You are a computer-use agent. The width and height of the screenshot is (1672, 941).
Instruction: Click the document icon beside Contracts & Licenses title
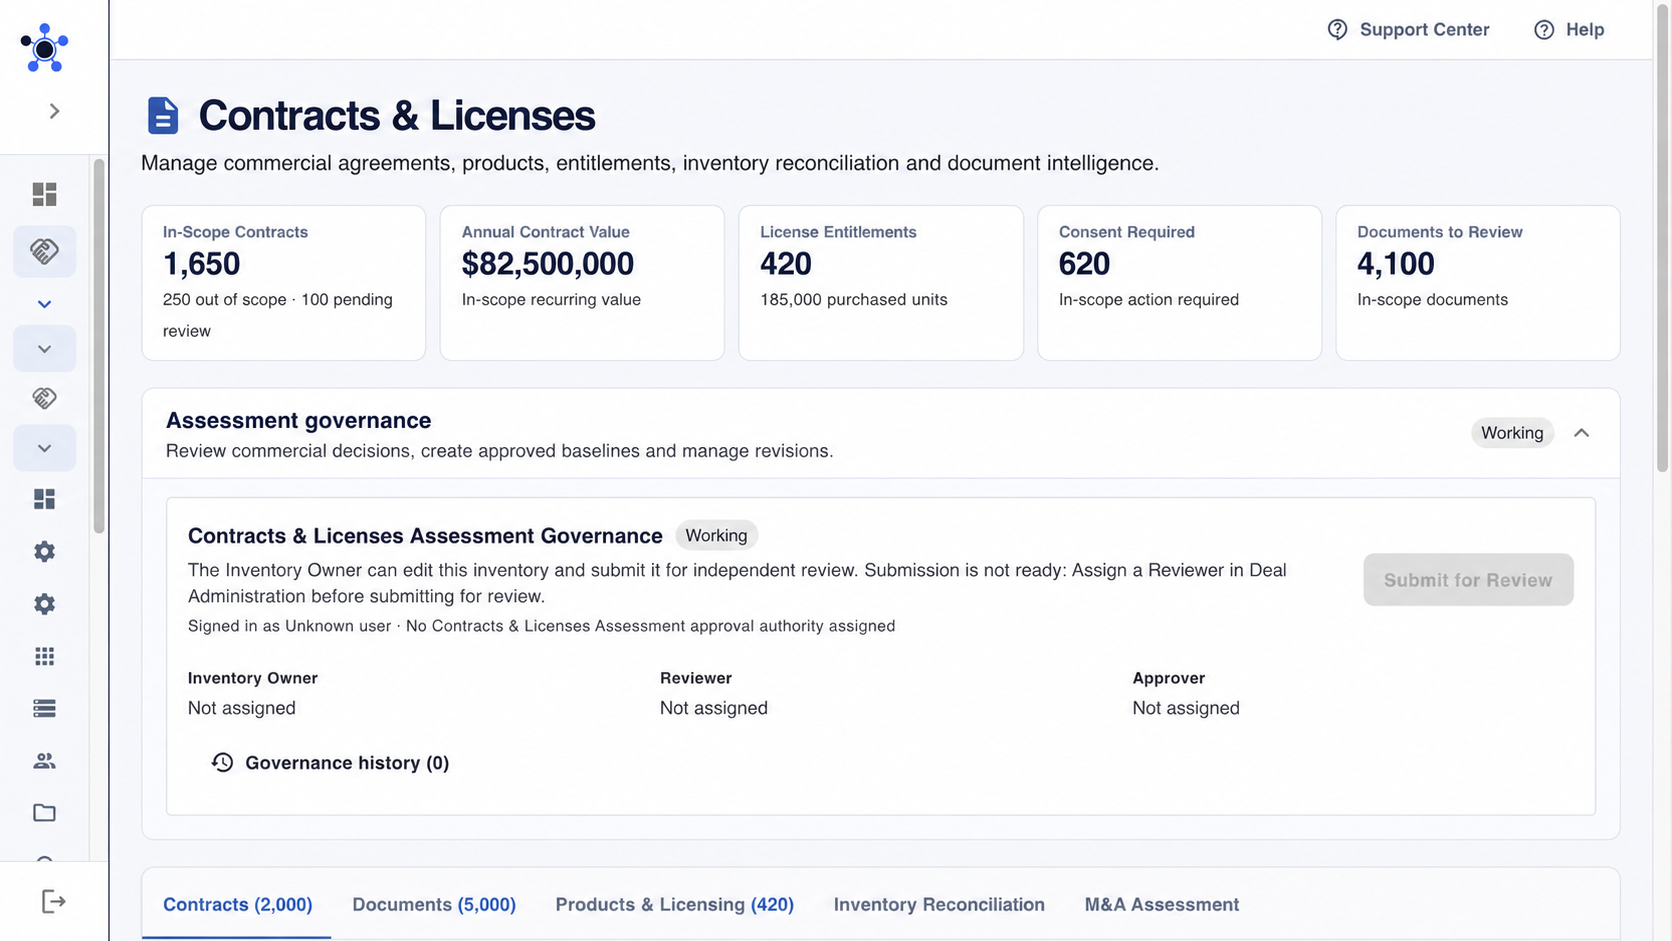tap(163, 116)
